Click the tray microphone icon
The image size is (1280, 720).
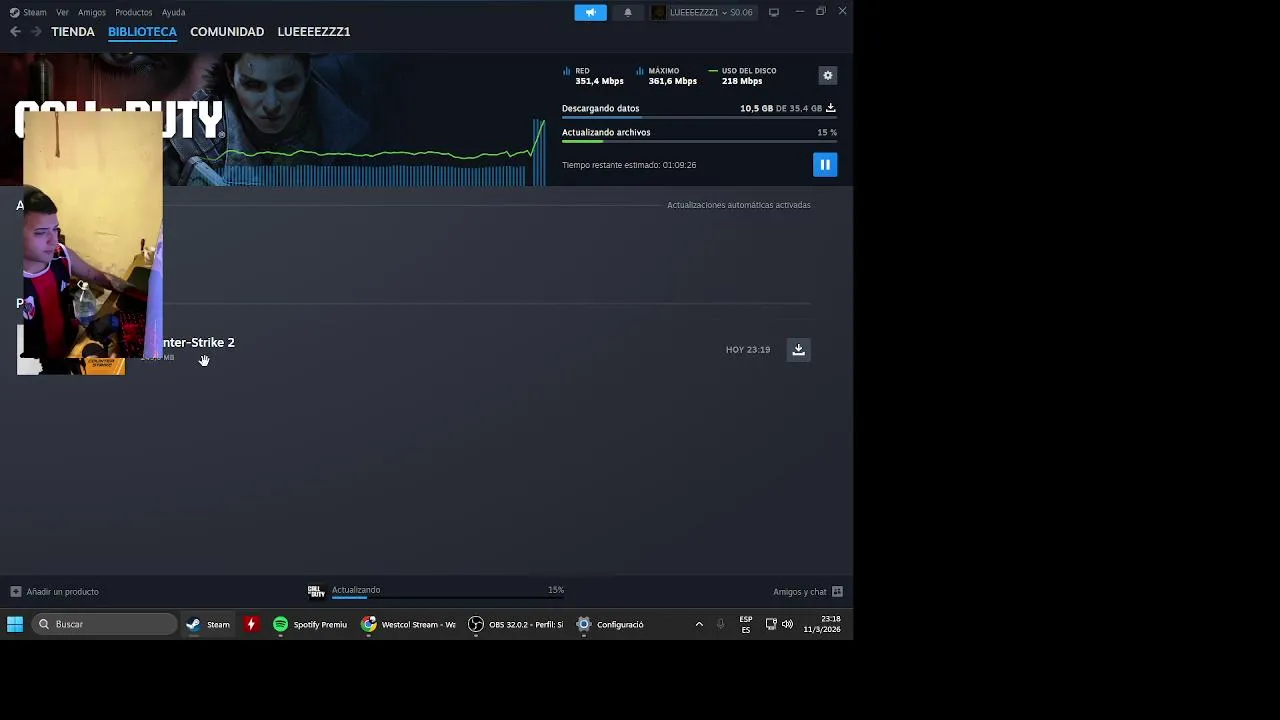(x=720, y=624)
